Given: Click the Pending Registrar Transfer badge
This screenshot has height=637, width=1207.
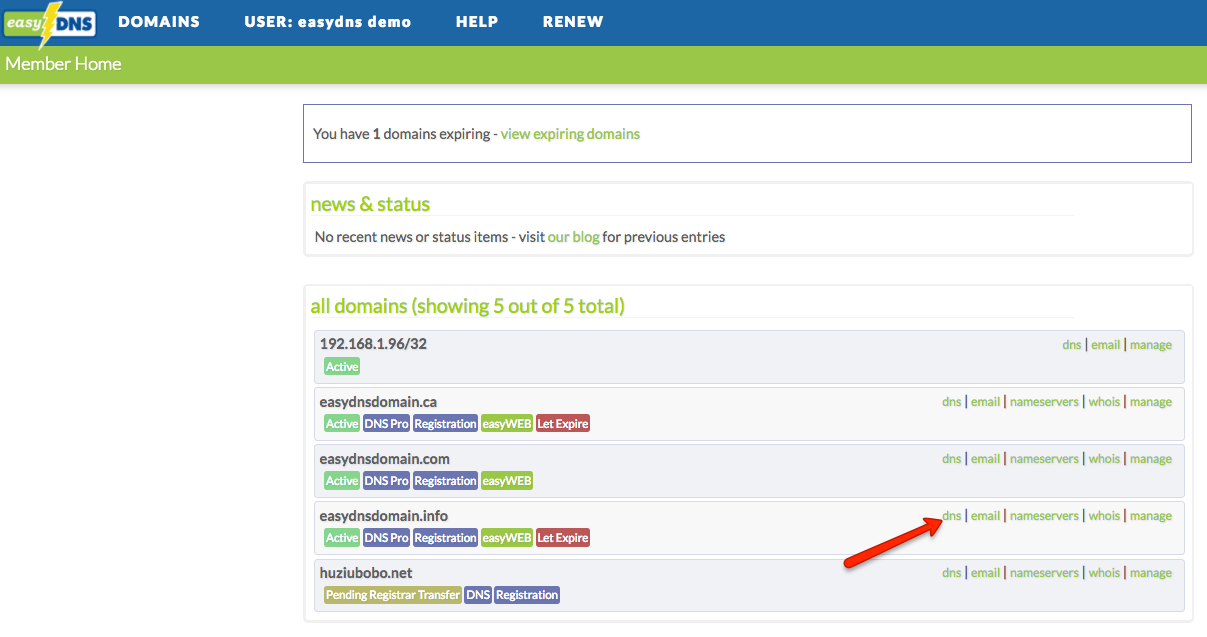Looking at the screenshot, I should 393,595.
